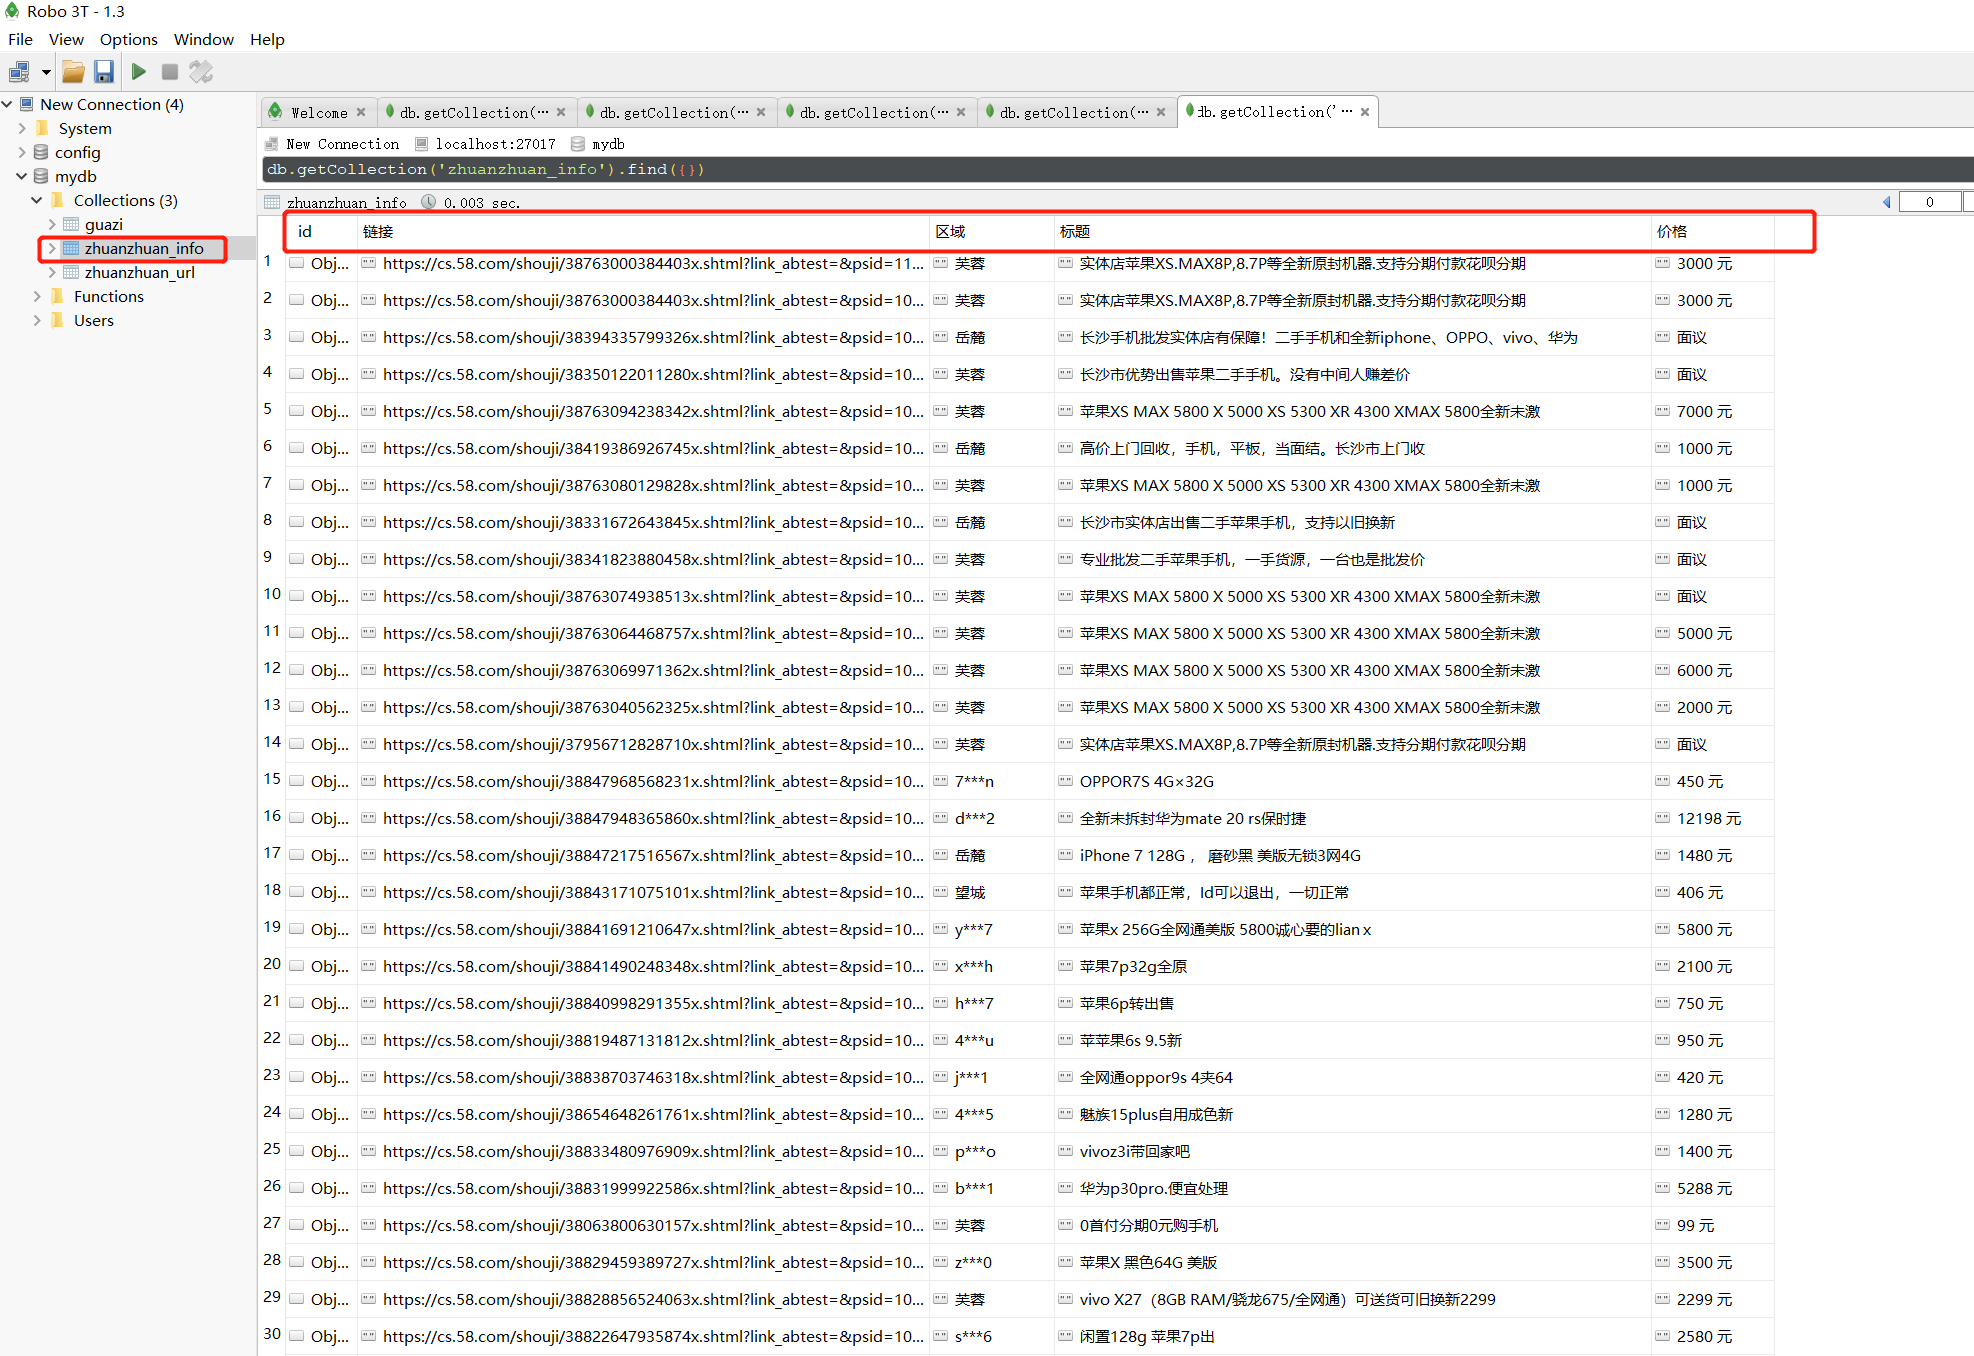This screenshot has height=1356, width=1974.
Task: Click the query editor text field
Action: point(1118,170)
